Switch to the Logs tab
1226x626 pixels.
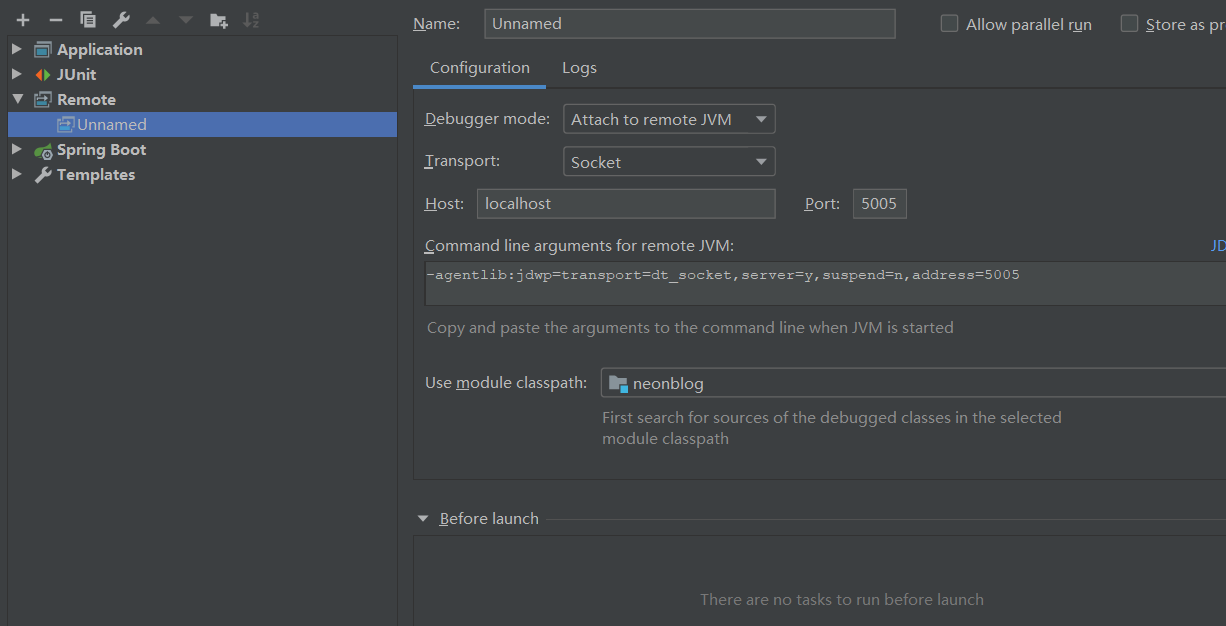[x=579, y=68]
